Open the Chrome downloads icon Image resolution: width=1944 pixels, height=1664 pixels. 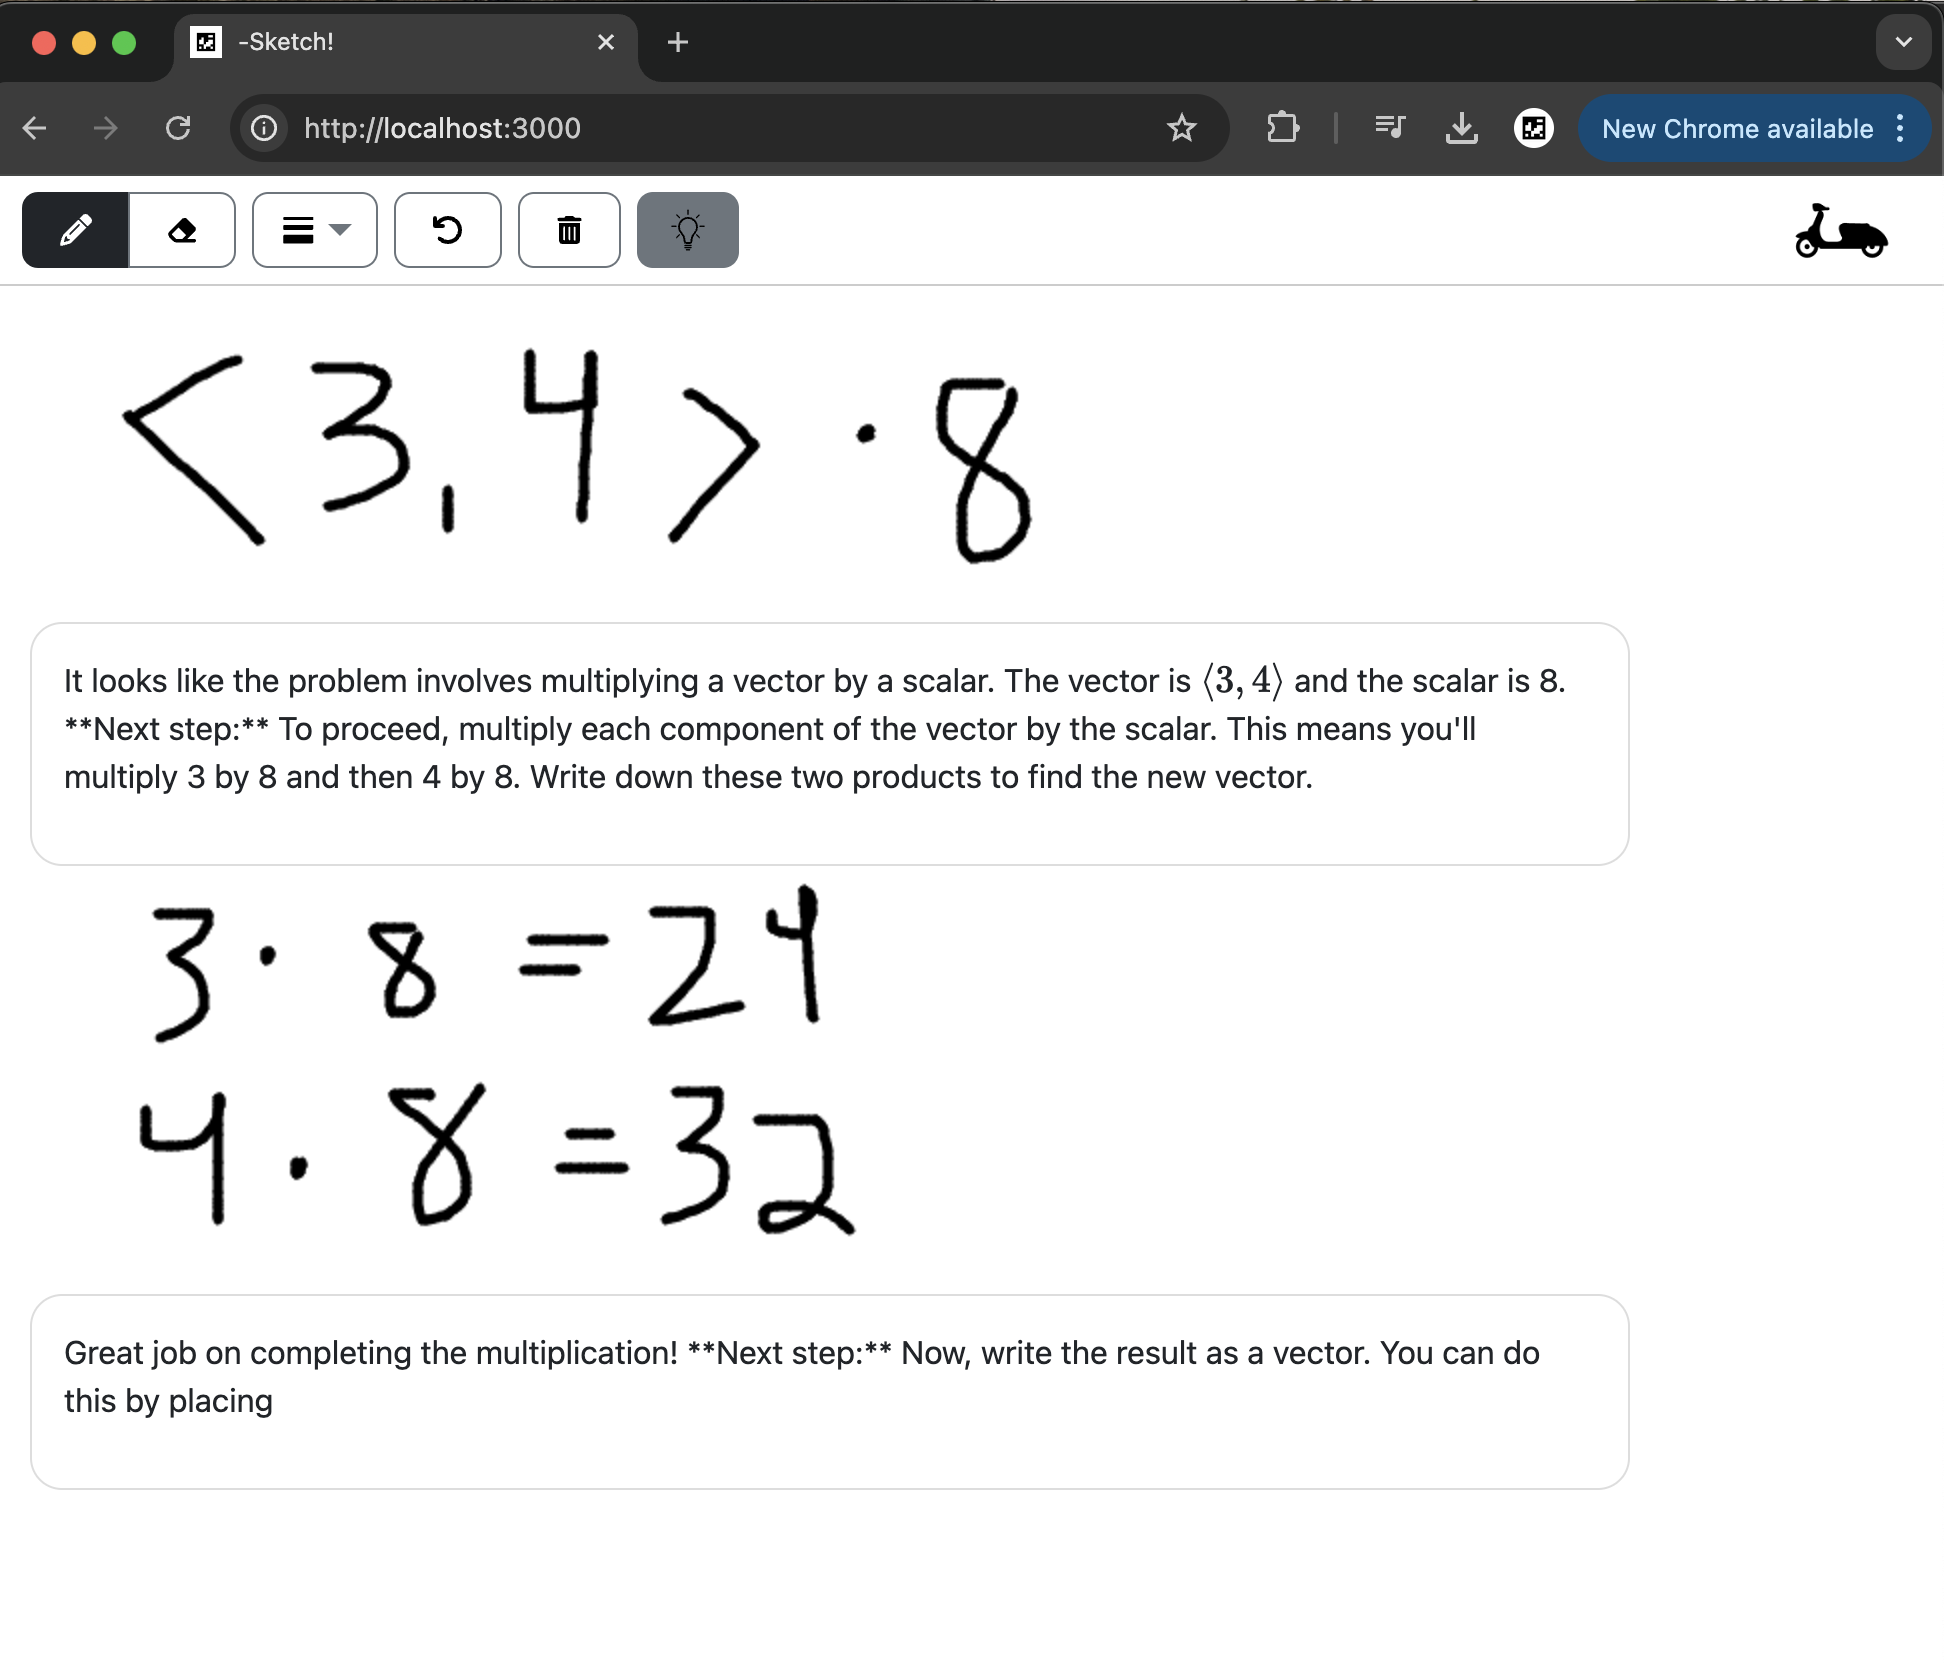[1461, 128]
